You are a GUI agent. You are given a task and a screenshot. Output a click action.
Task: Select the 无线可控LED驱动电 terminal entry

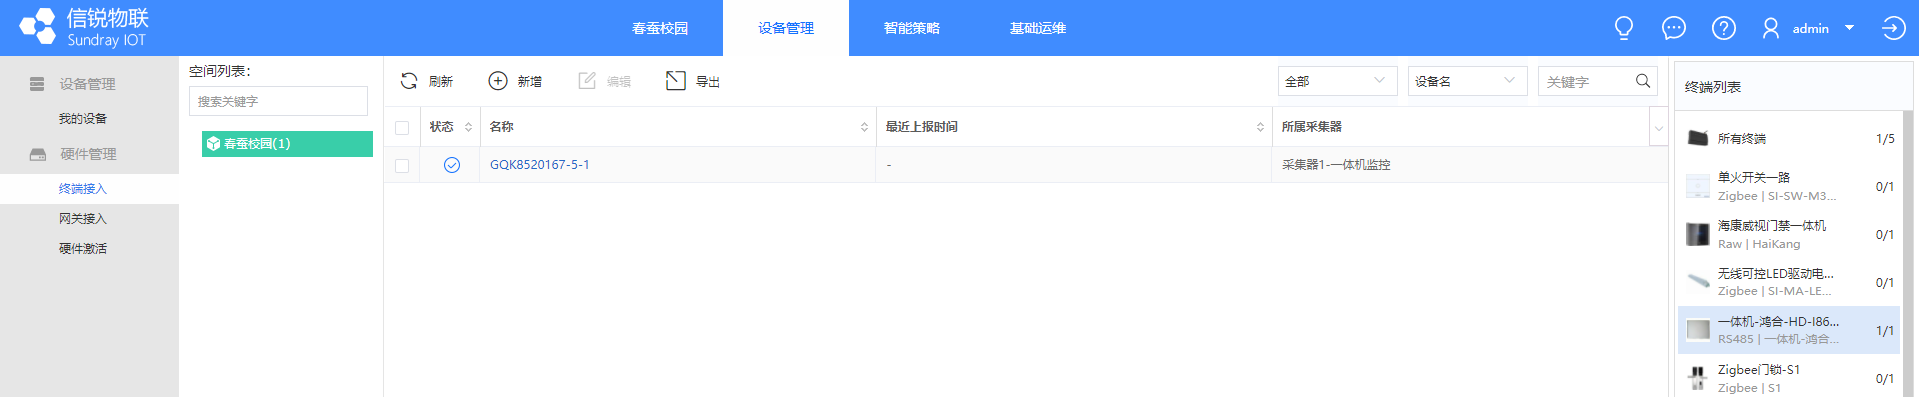(1790, 282)
